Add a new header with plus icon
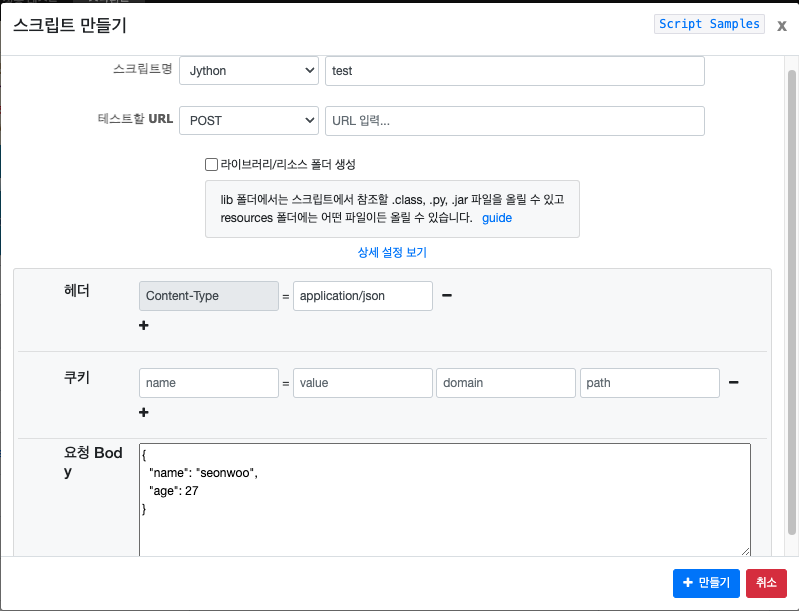The width and height of the screenshot is (799, 611). [144, 325]
